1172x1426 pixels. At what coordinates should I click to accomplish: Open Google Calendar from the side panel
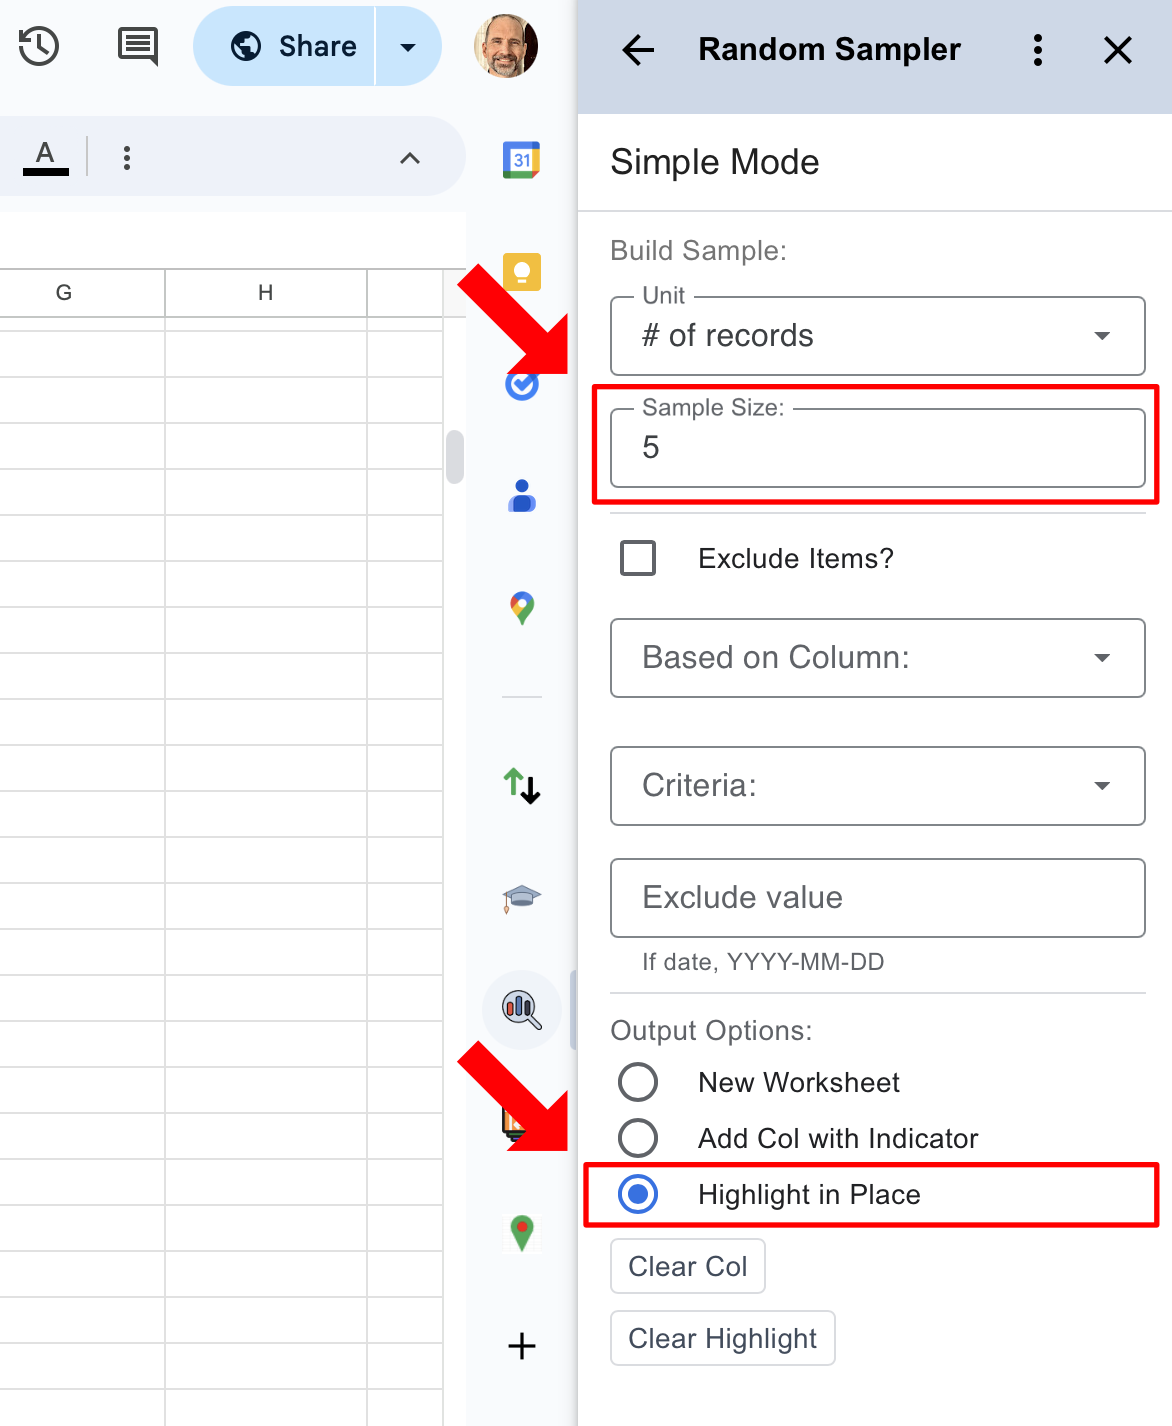[x=521, y=159]
